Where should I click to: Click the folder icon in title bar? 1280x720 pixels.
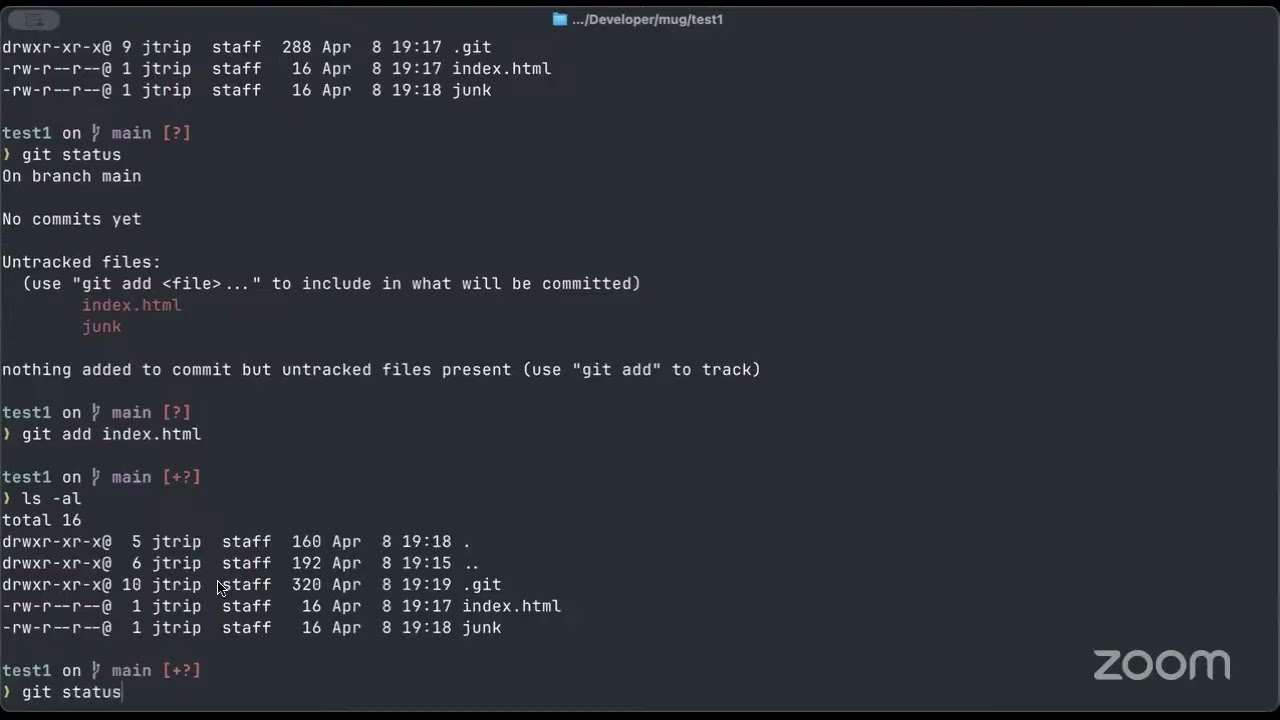pyautogui.click(x=560, y=19)
